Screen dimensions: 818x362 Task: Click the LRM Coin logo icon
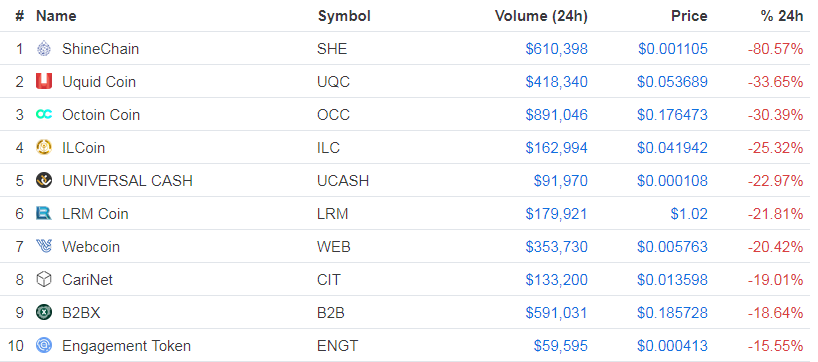[44, 213]
